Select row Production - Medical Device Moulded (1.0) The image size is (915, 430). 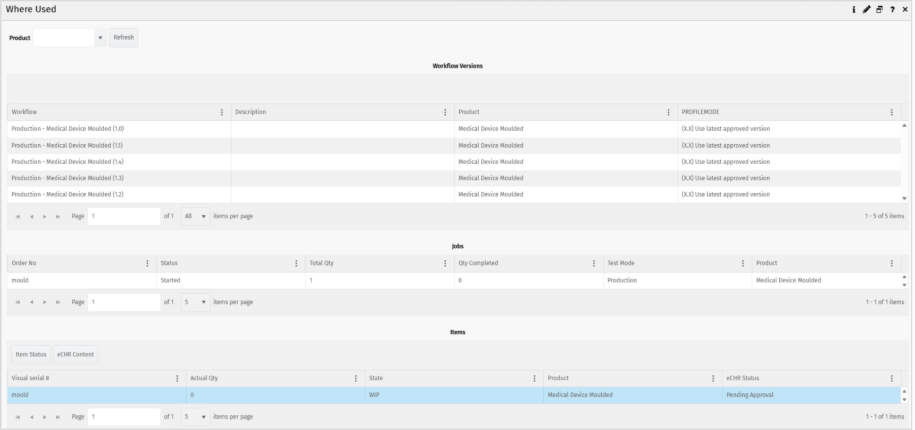[454, 129]
